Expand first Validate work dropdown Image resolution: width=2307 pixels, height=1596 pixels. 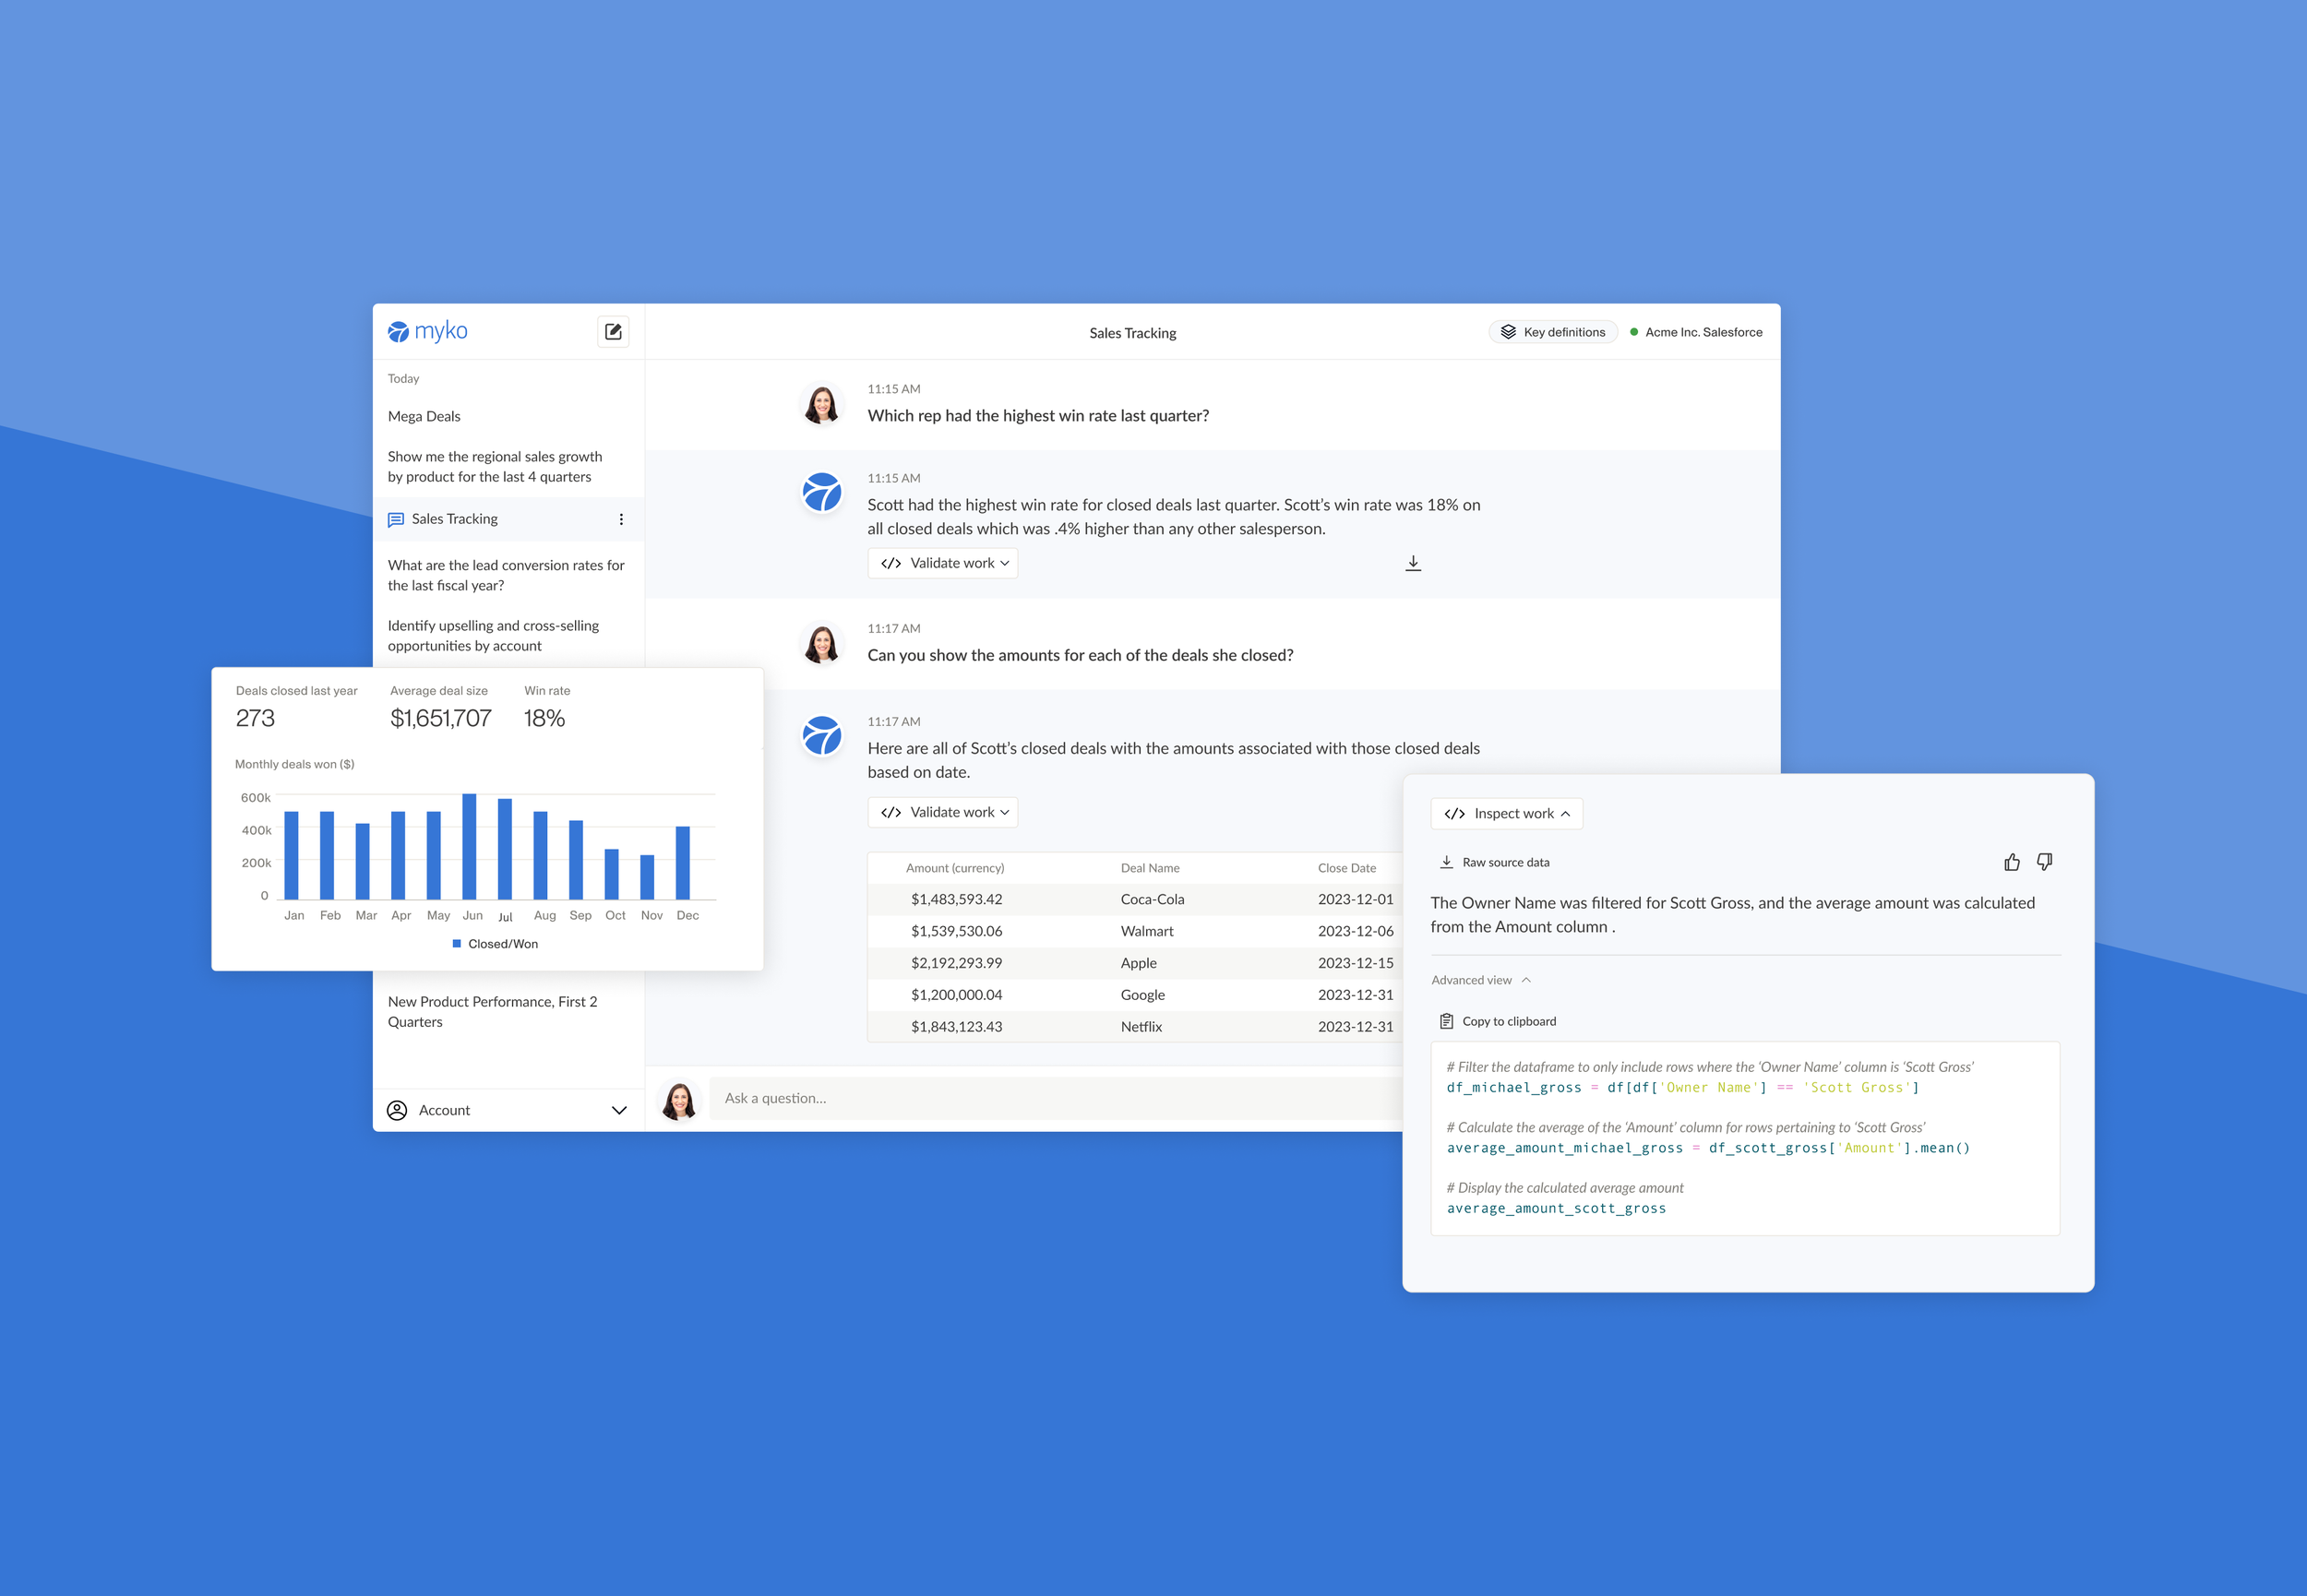pos(943,563)
